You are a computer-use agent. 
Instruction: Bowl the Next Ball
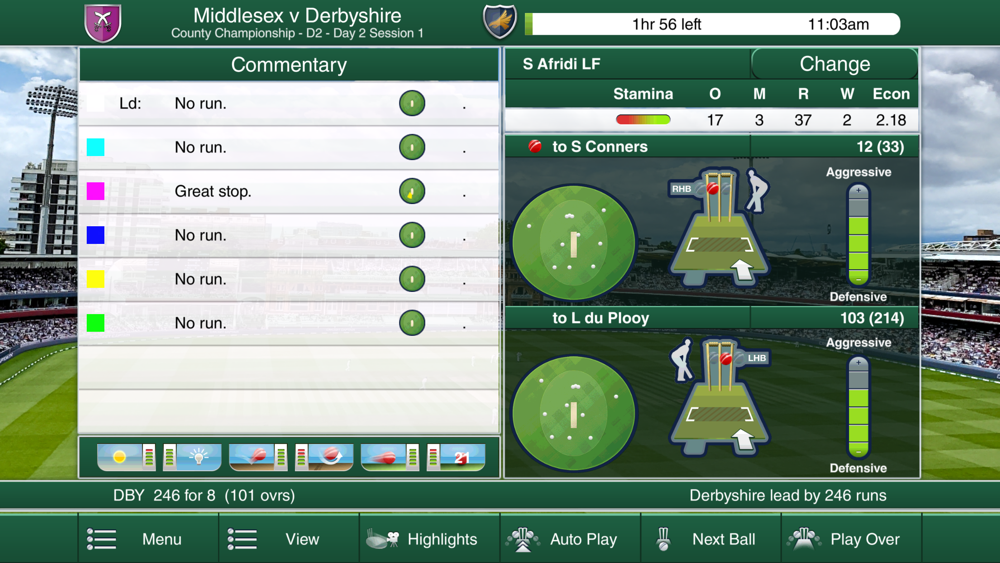click(710, 539)
